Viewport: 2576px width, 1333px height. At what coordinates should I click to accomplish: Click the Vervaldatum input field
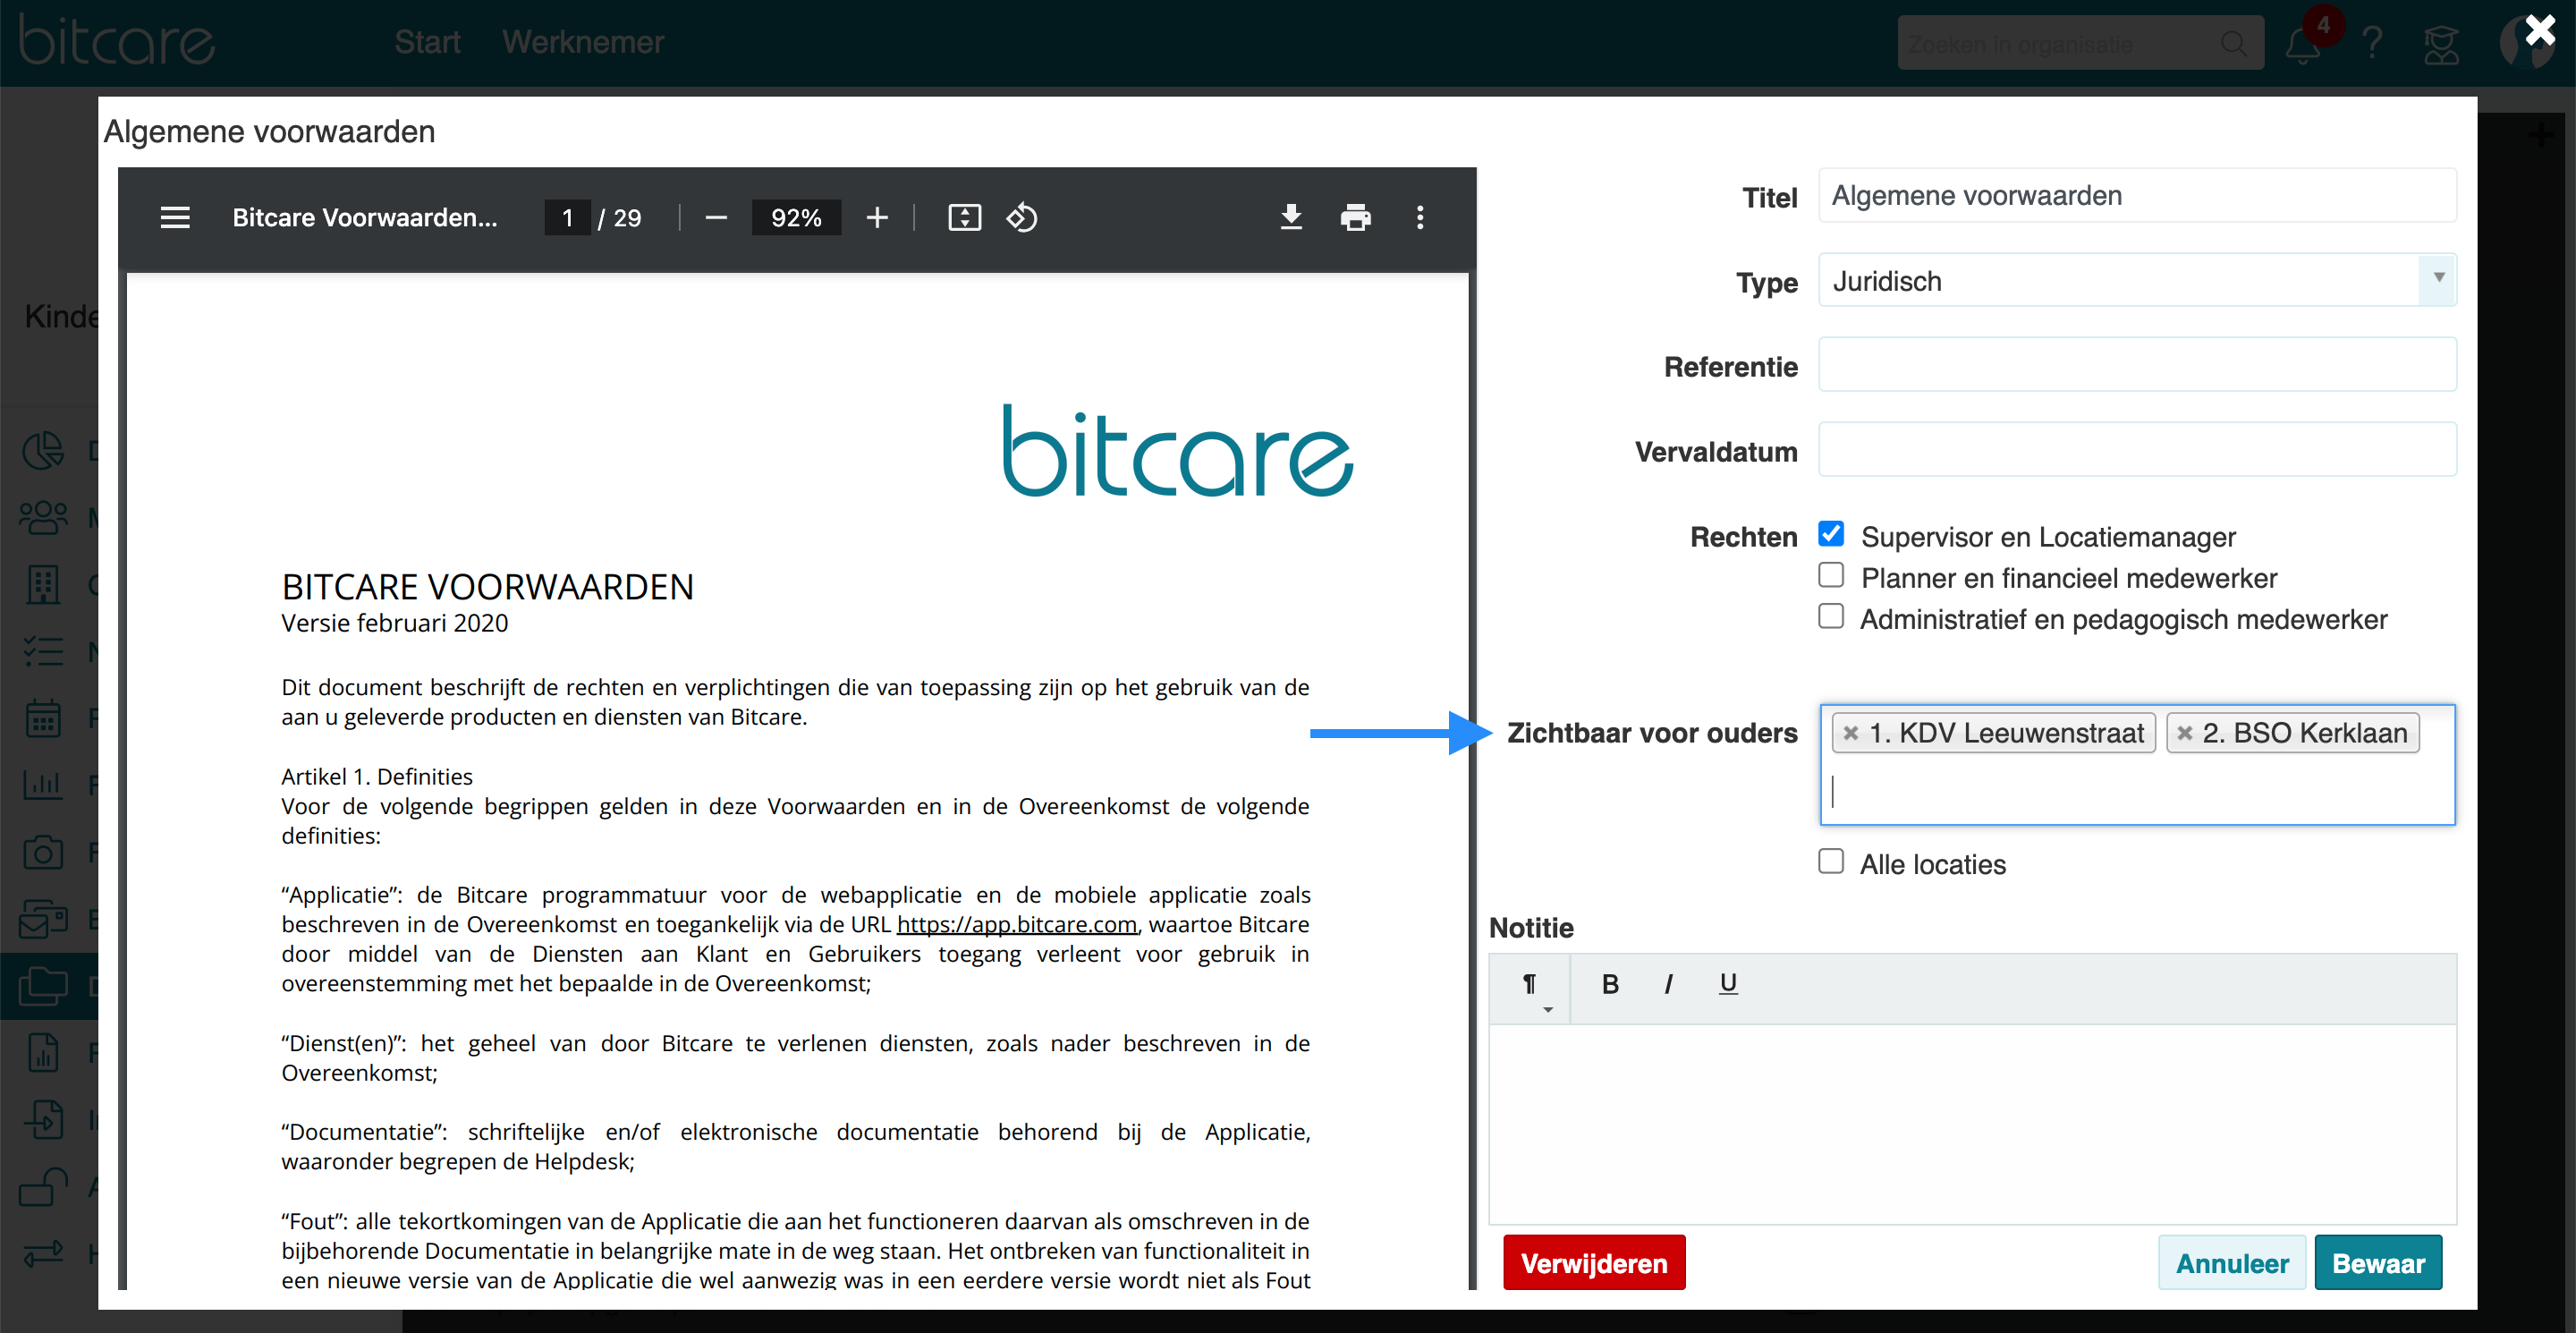2137,450
